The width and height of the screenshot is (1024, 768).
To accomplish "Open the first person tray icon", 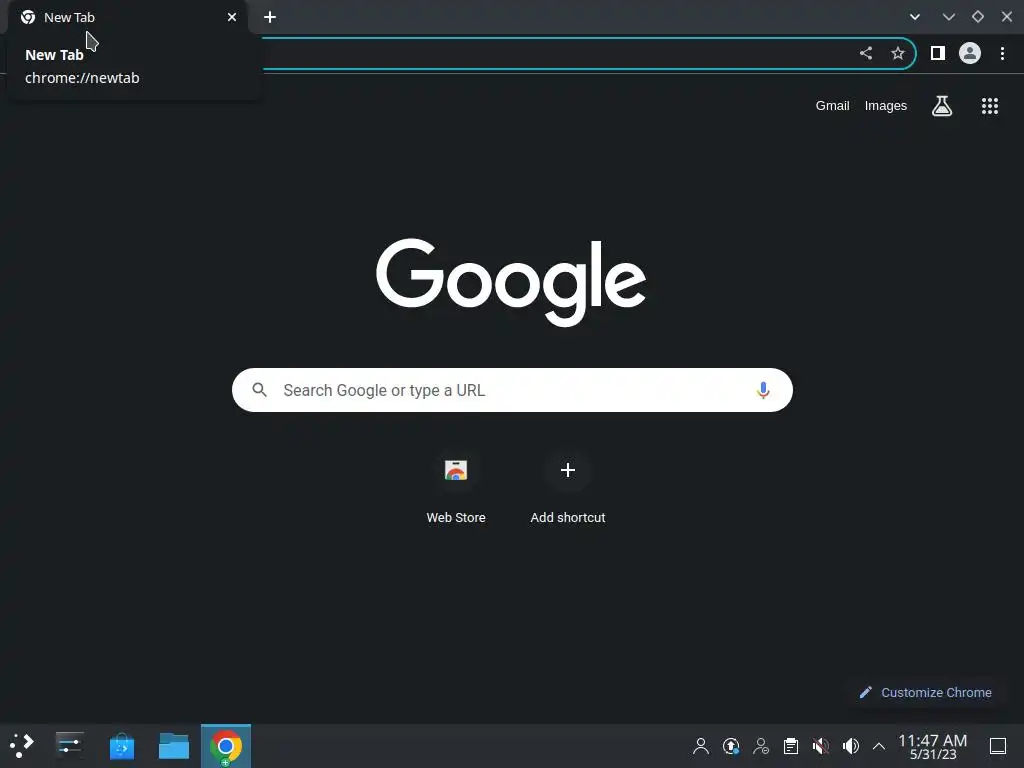I will point(701,746).
